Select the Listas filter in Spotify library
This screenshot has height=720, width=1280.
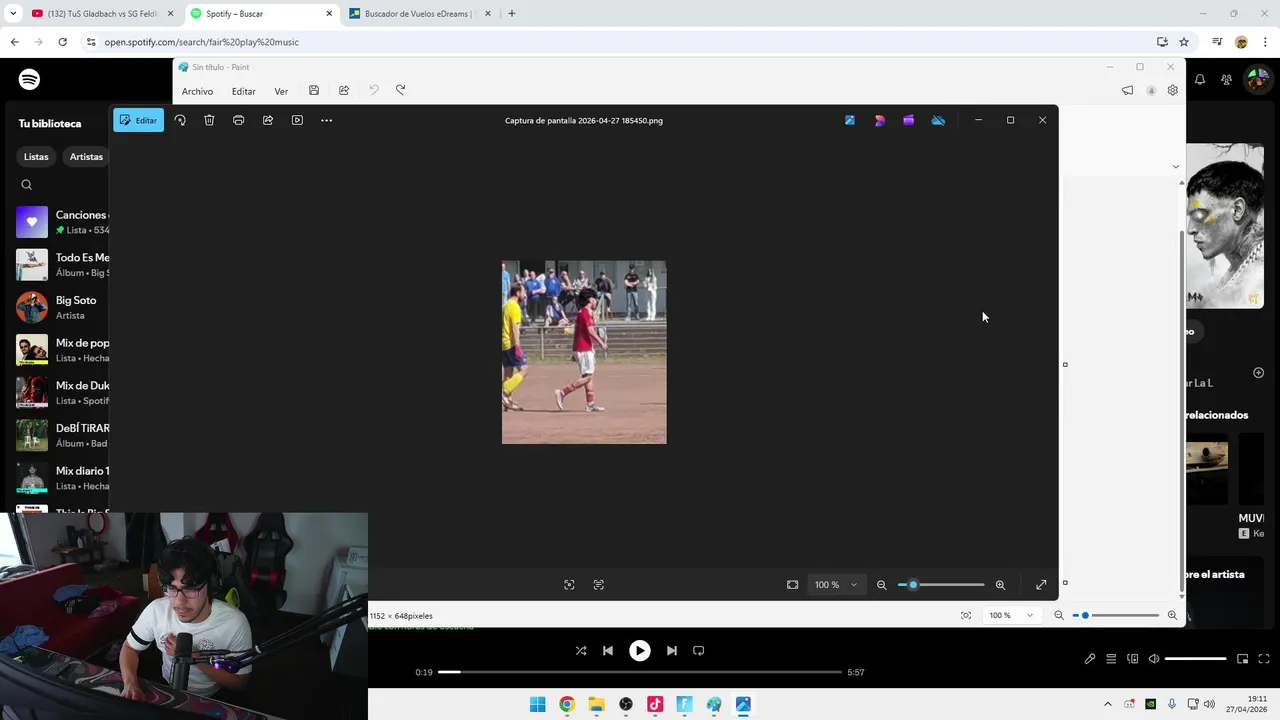tap(36, 157)
